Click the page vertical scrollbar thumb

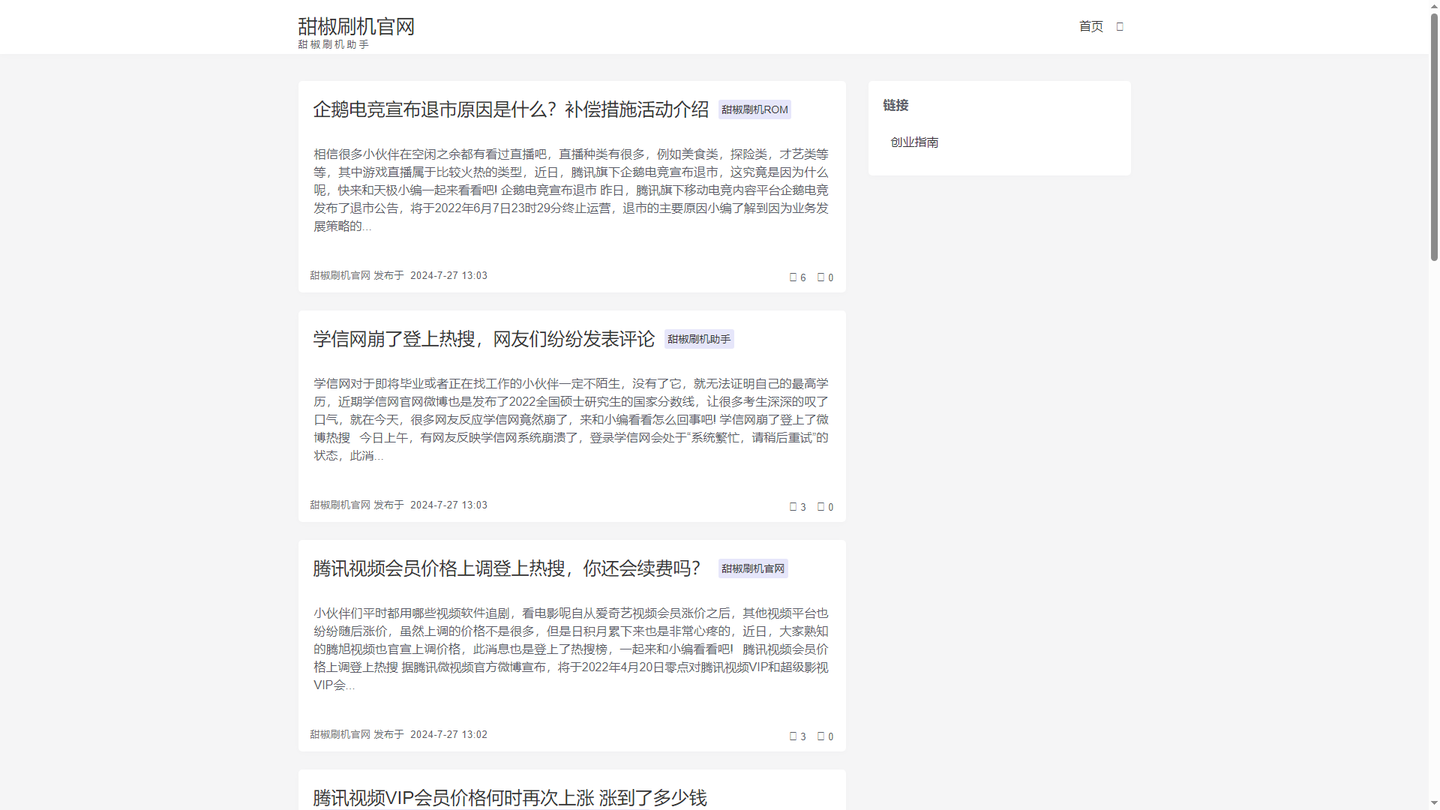click(x=1434, y=135)
